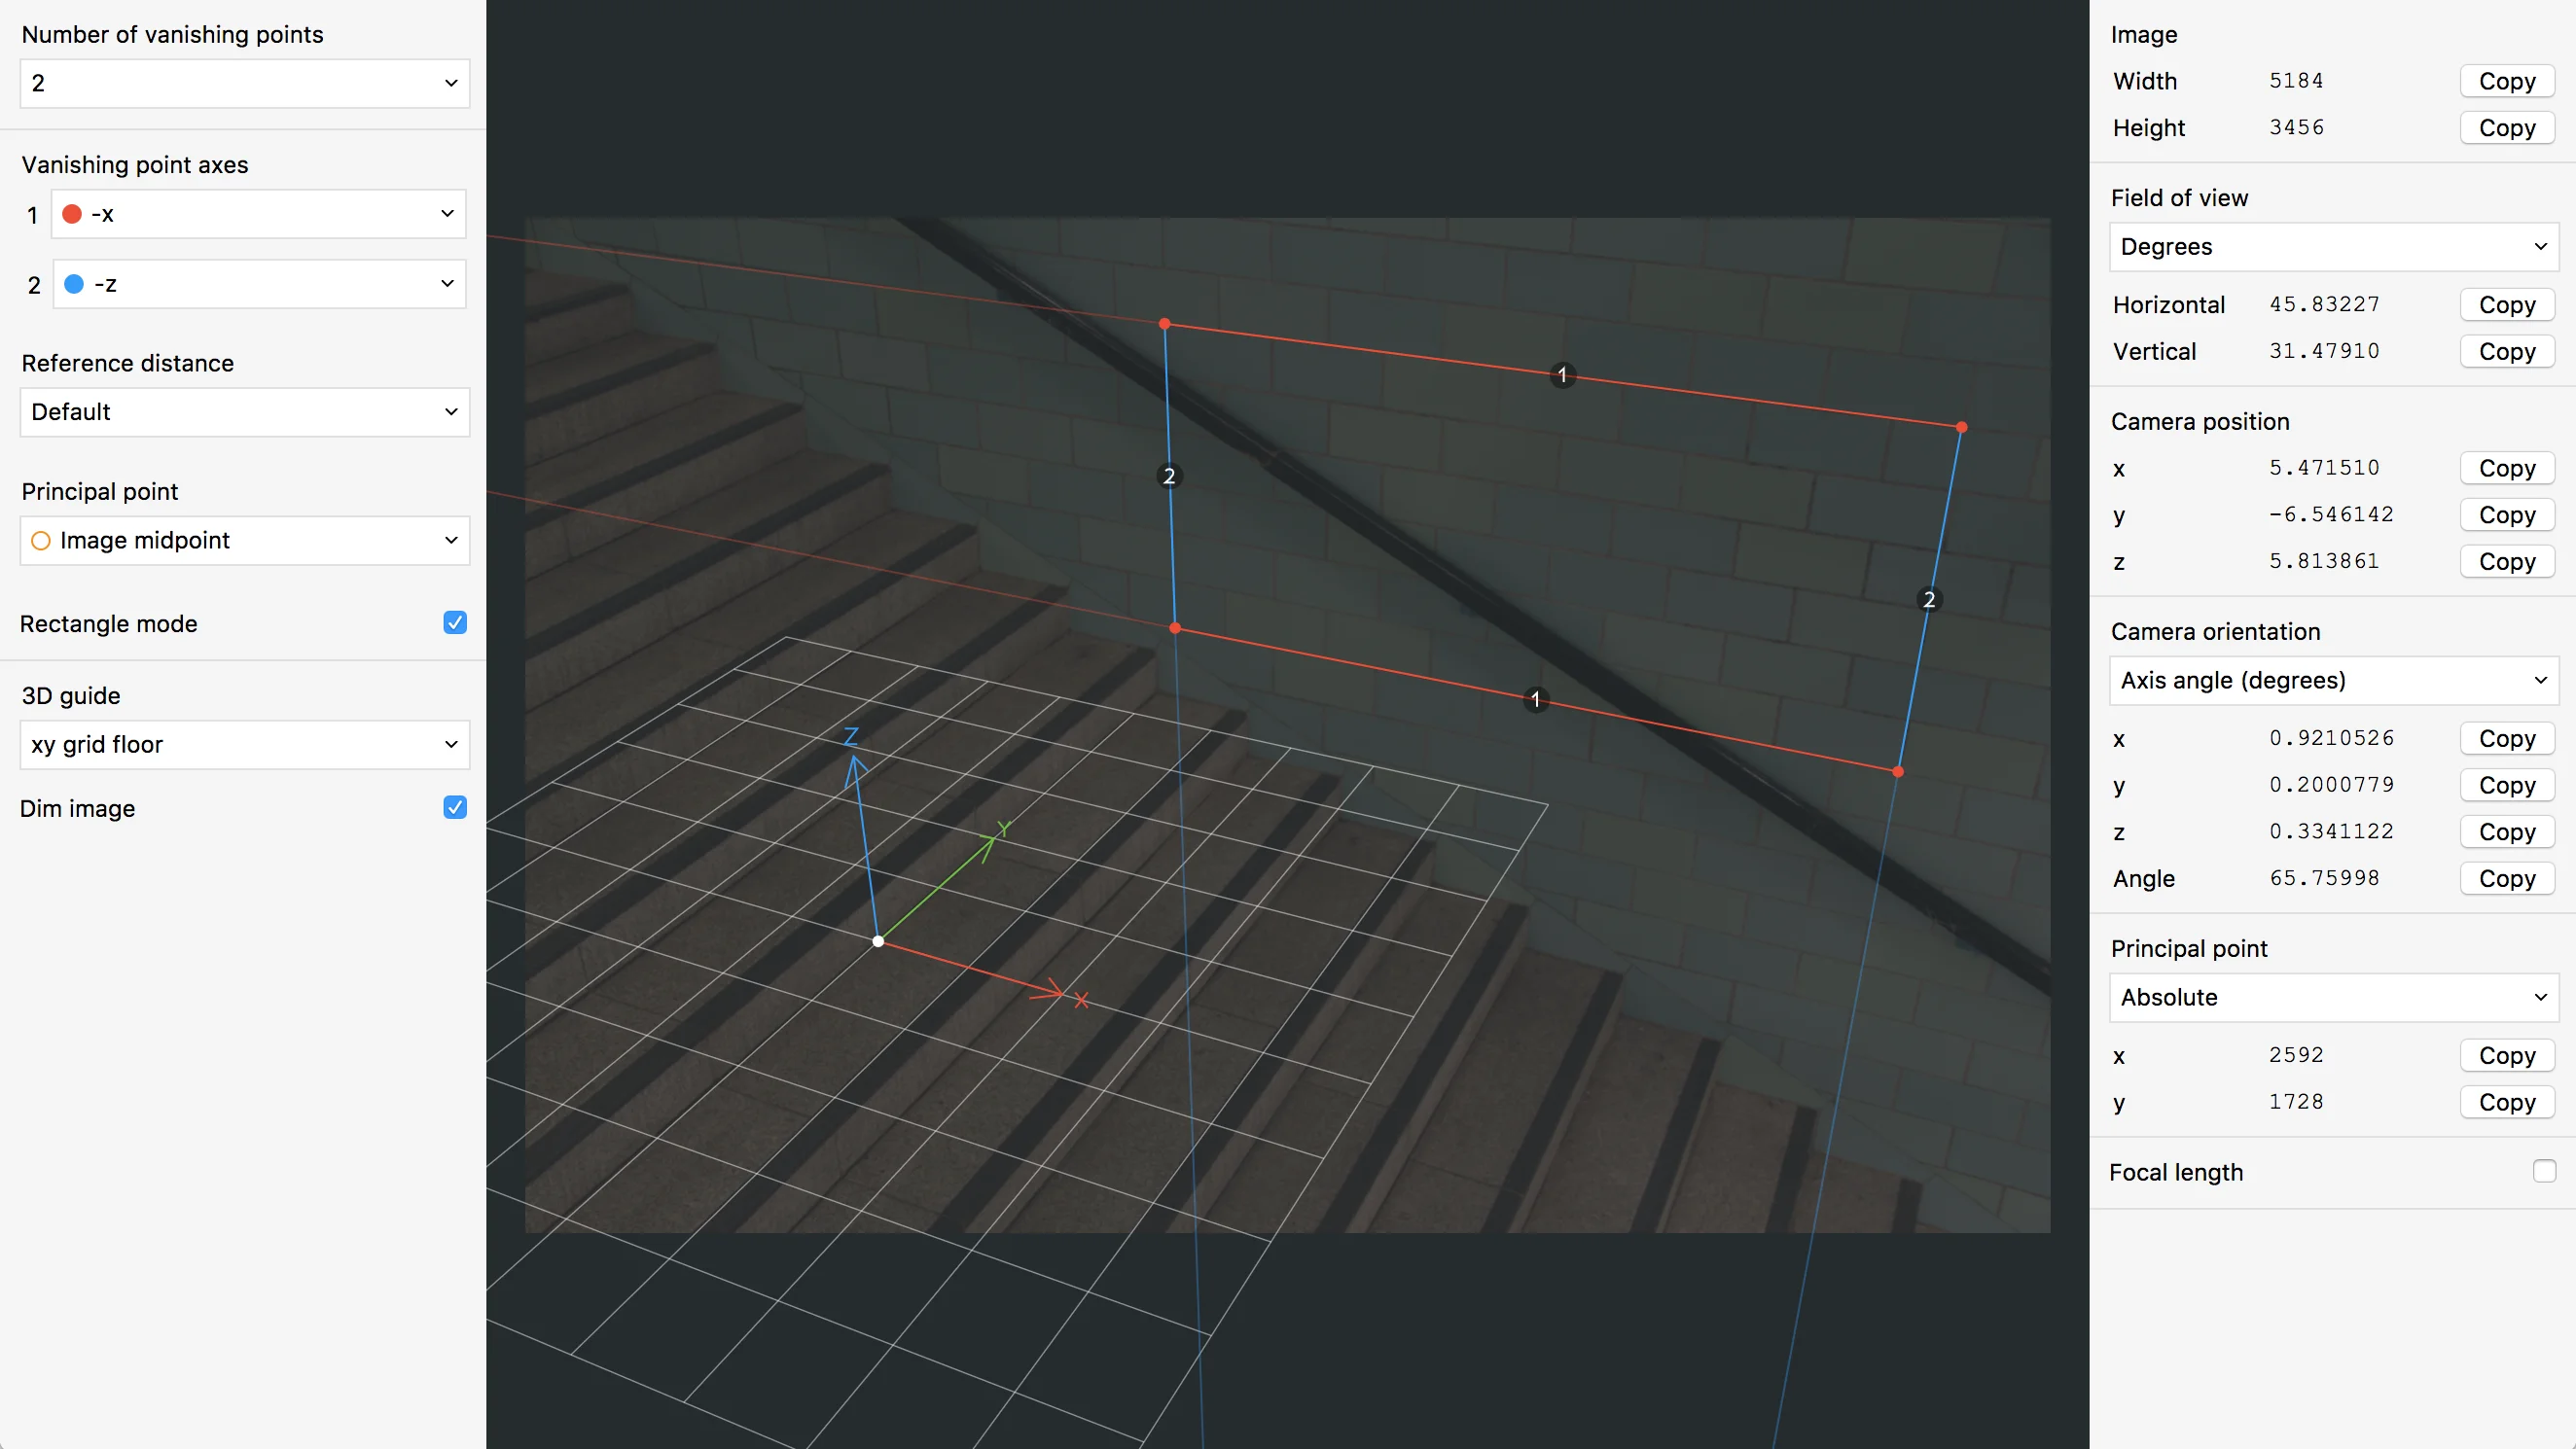The height and width of the screenshot is (1449, 2576).
Task: Toggle the Dim image checkbox
Action: (x=453, y=807)
